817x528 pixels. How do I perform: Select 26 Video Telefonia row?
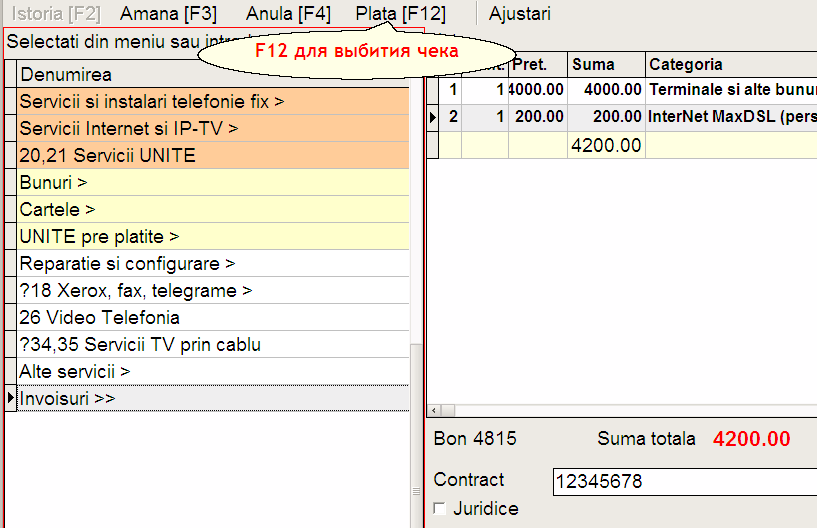[213, 318]
